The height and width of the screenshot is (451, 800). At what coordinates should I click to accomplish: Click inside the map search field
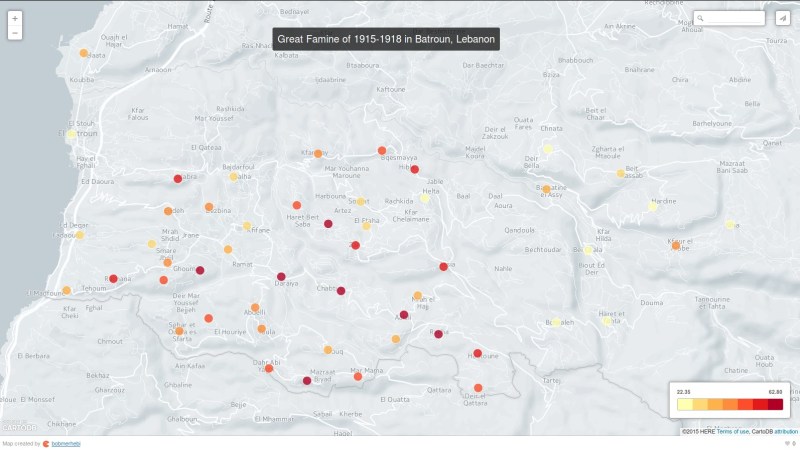click(737, 18)
